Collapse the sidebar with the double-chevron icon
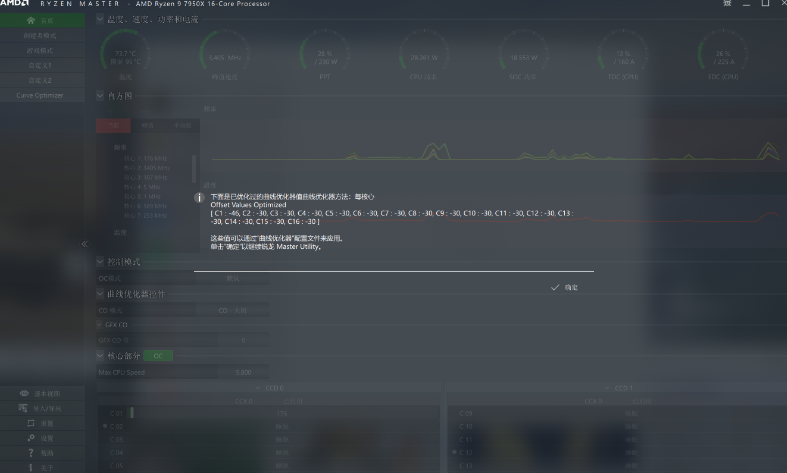 pos(84,244)
